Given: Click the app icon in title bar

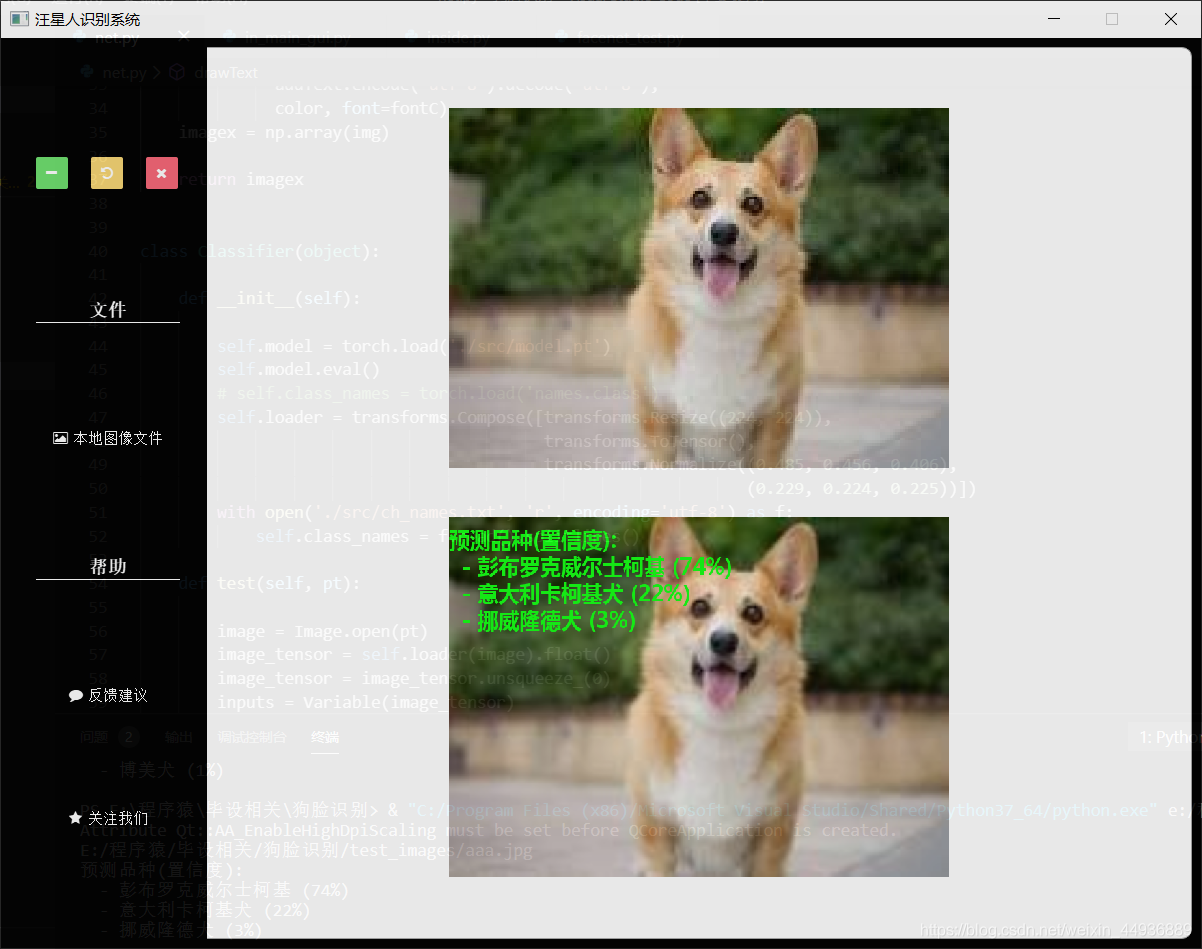Looking at the screenshot, I should [19, 19].
